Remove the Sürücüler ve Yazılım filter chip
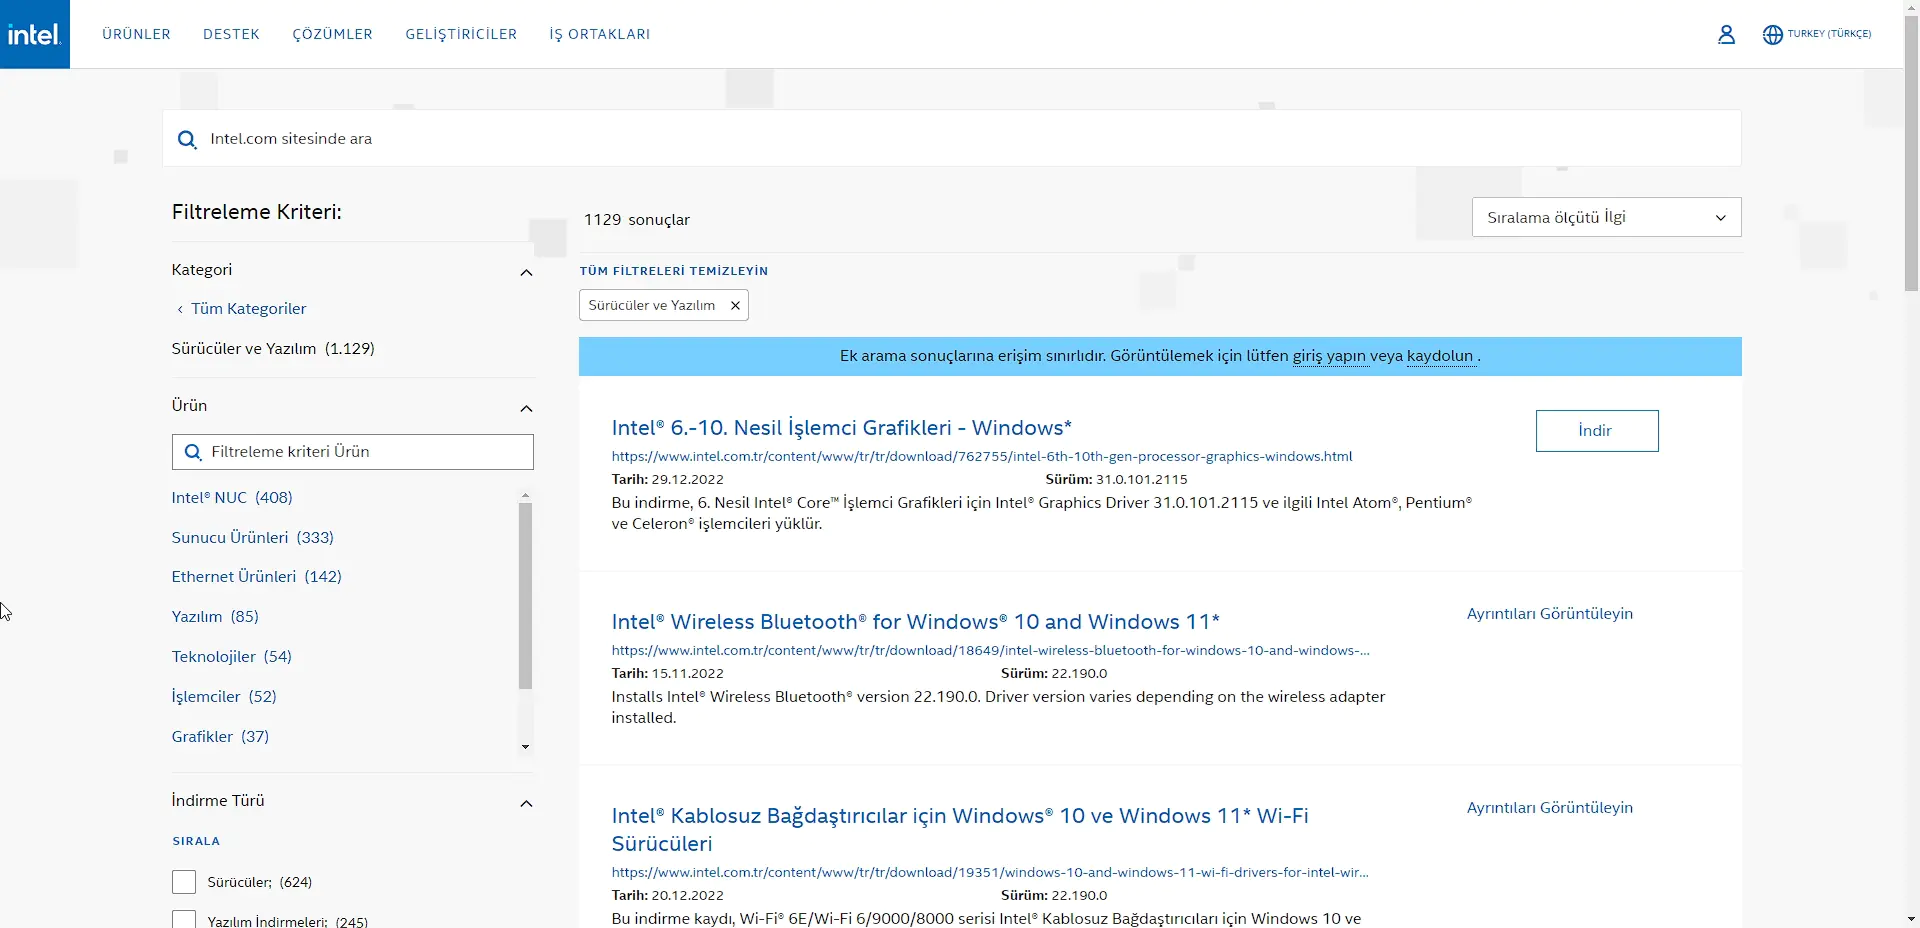The width and height of the screenshot is (1920, 928). (735, 305)
